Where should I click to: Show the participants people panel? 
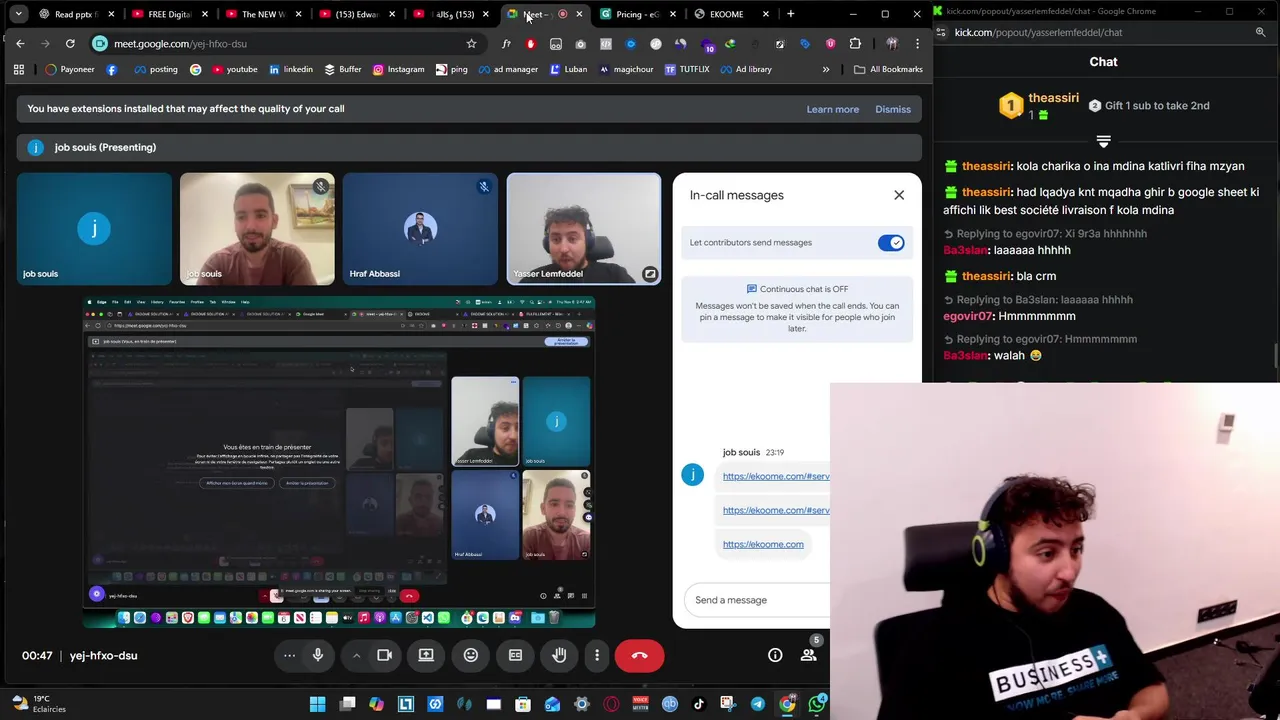point(808,655)
